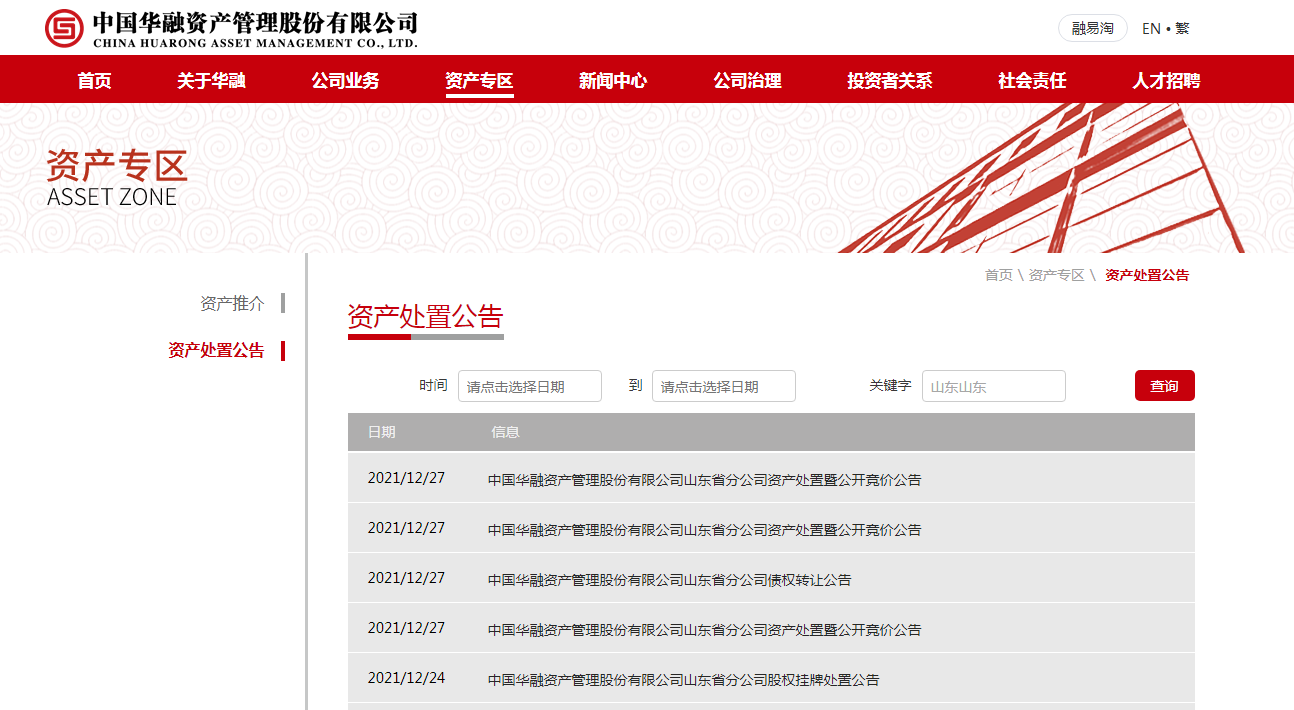Click the 中国华融资产管理股份有限公司 company name header
The image size is (1294, 710).
pos(255,21)
